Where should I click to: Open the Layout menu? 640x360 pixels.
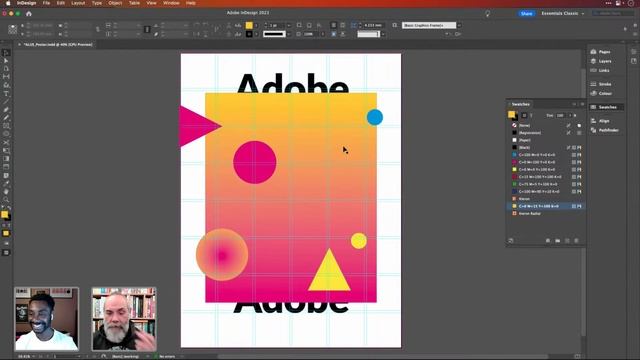[x=78, y=3]
